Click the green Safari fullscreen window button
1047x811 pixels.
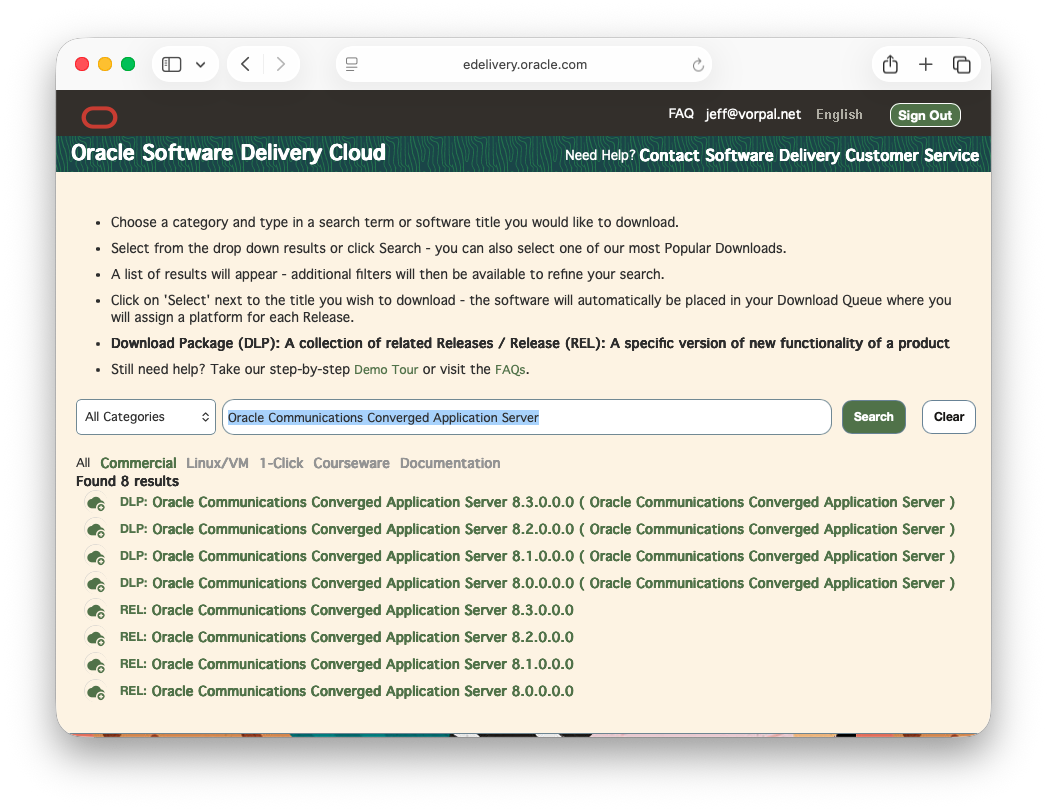point(128,64)
